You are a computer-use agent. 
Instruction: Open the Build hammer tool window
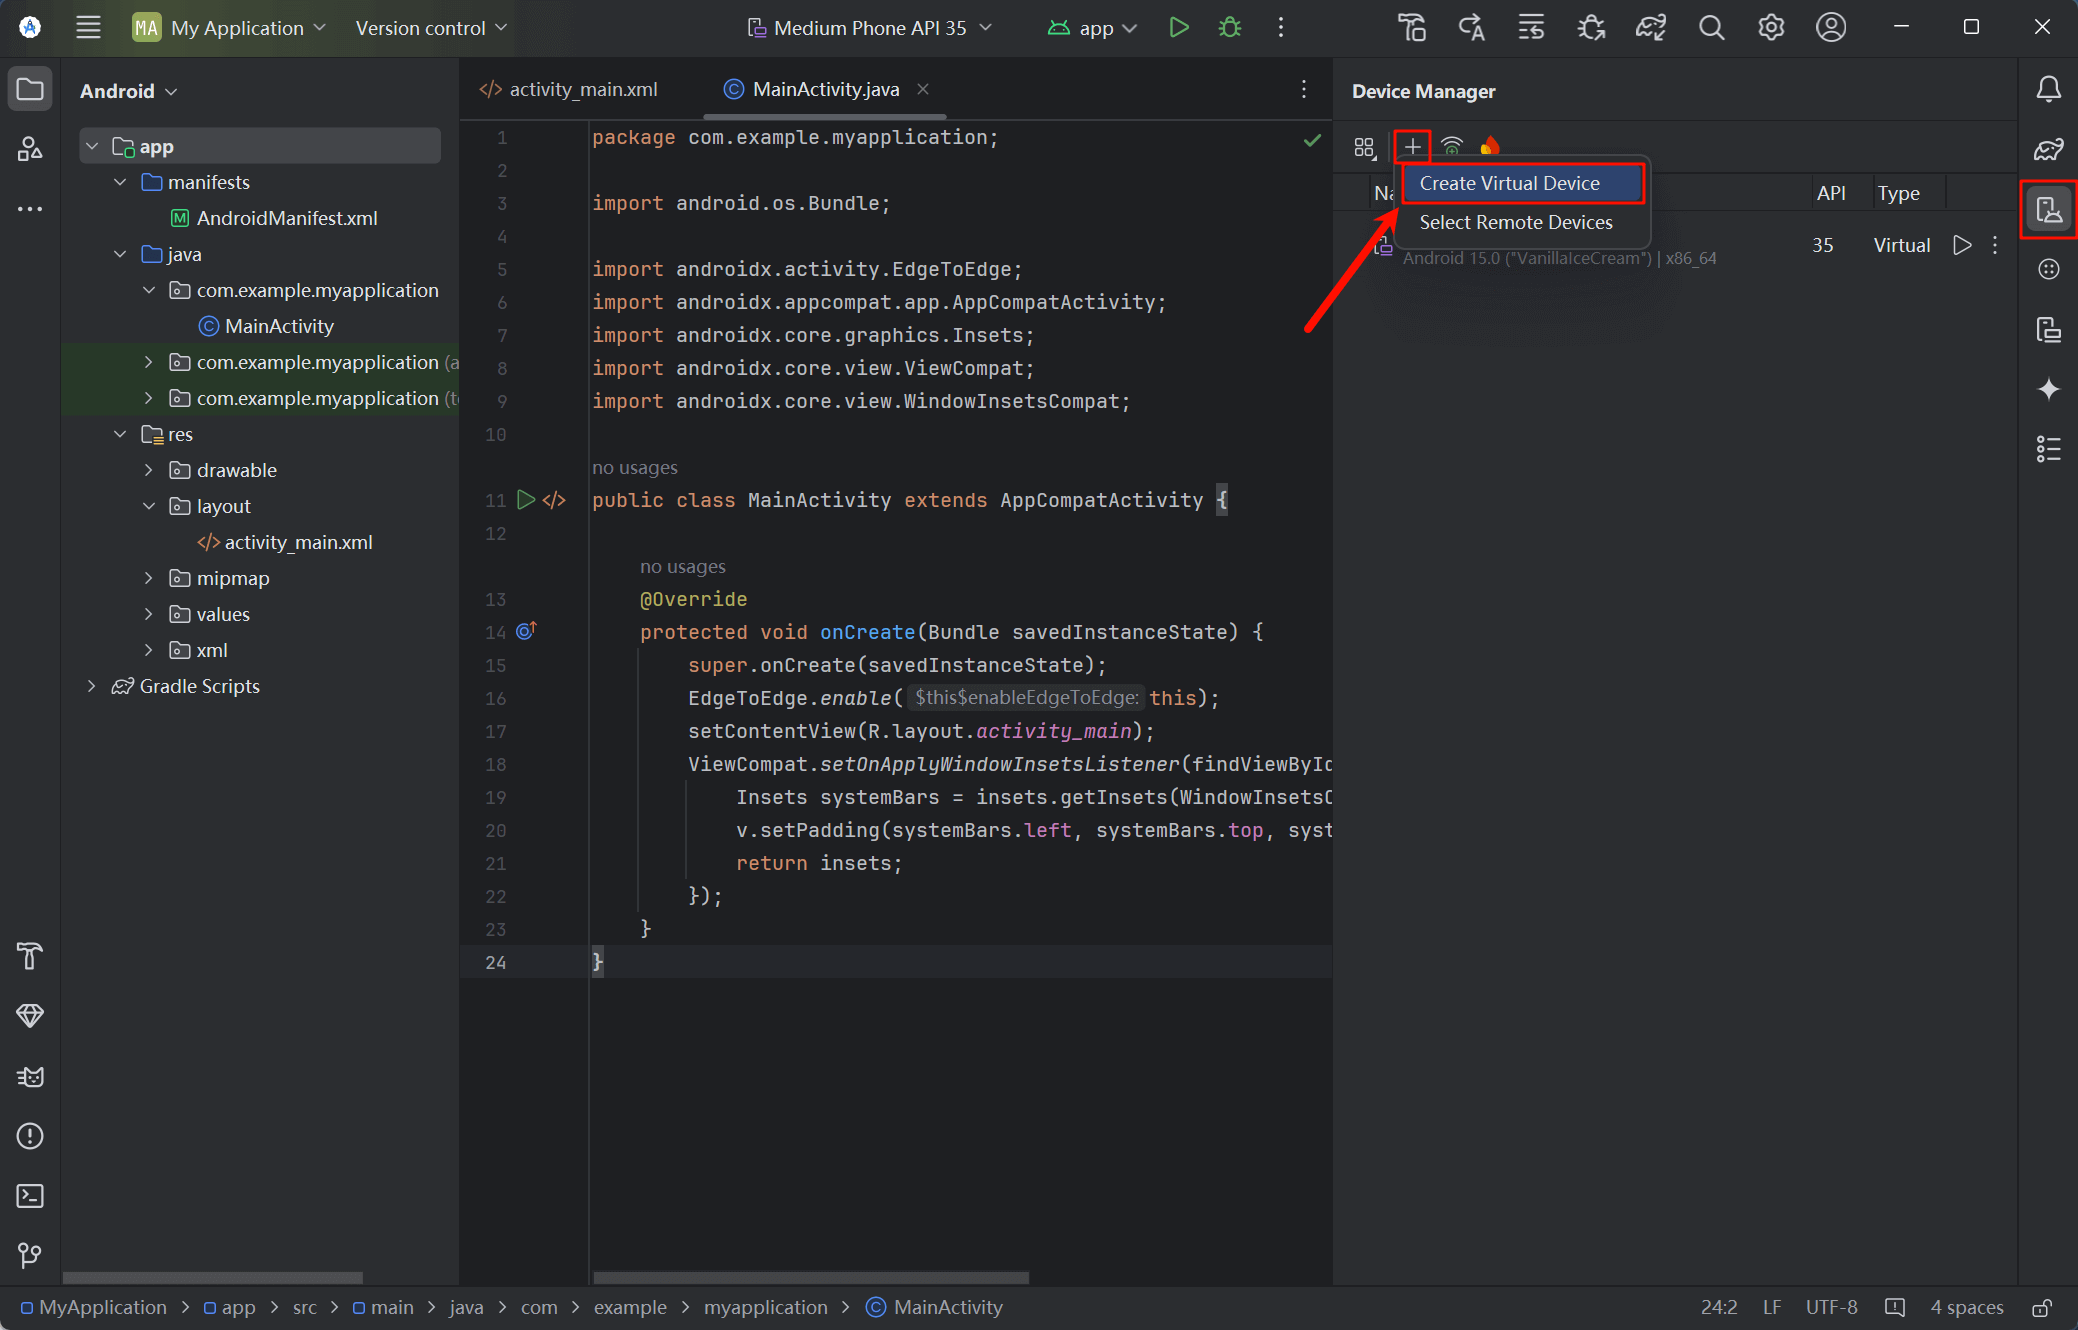[30, 956]
